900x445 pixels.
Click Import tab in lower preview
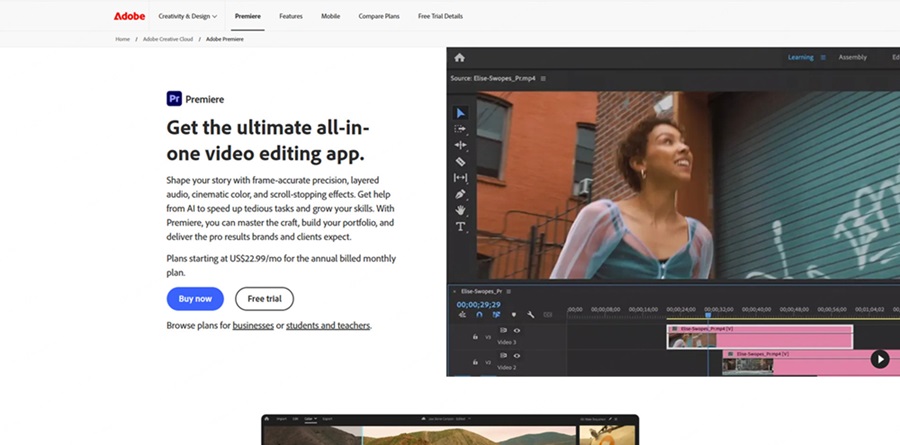(x=281, y=419)
